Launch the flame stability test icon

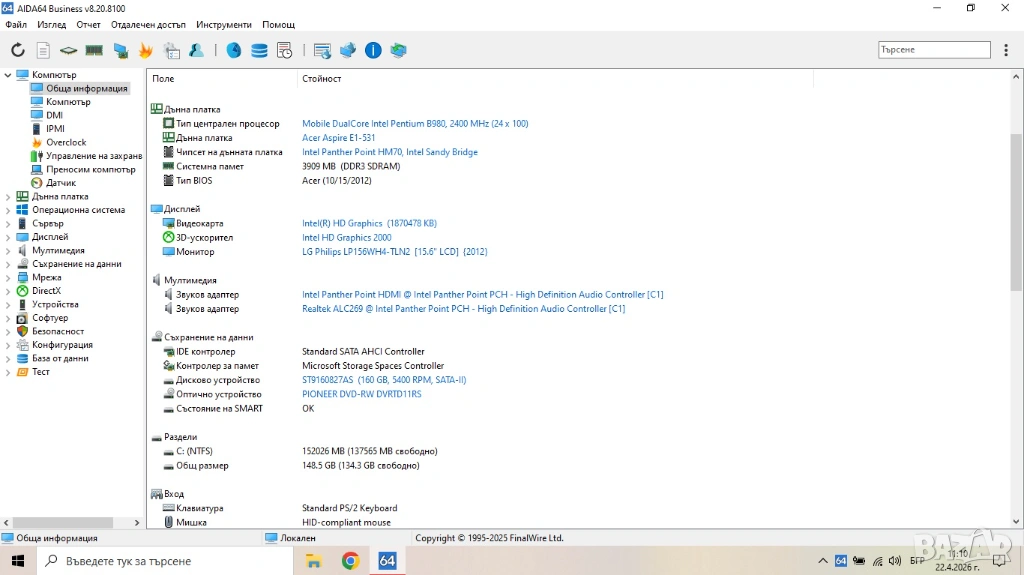click(146, 50)
